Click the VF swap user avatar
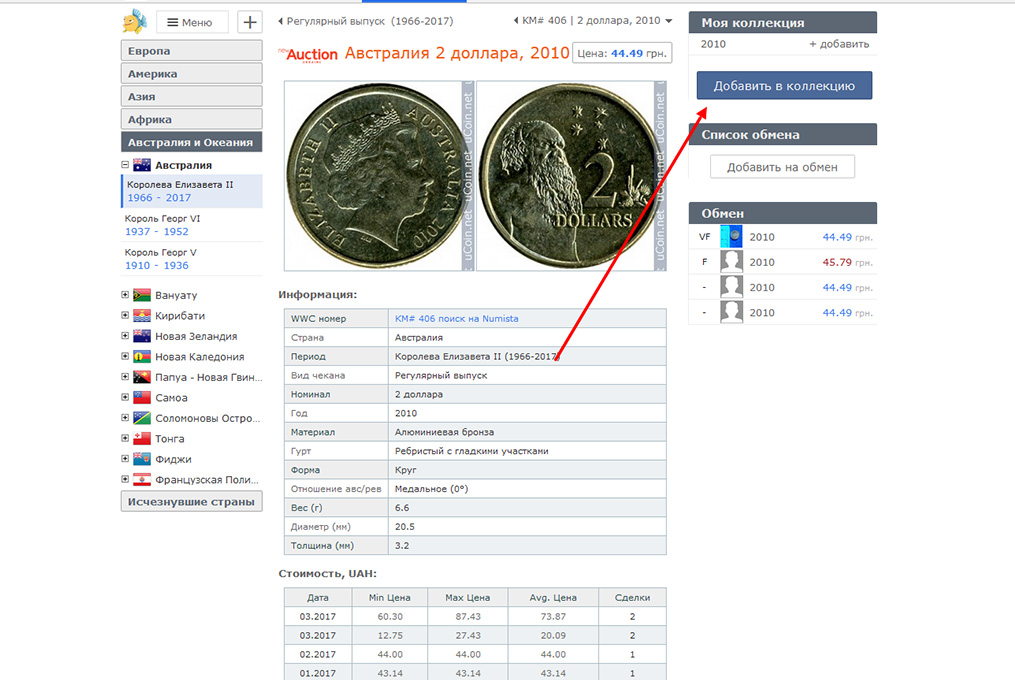The height and width of the screenshot is (680, 1015). click(x=732, y=237)
